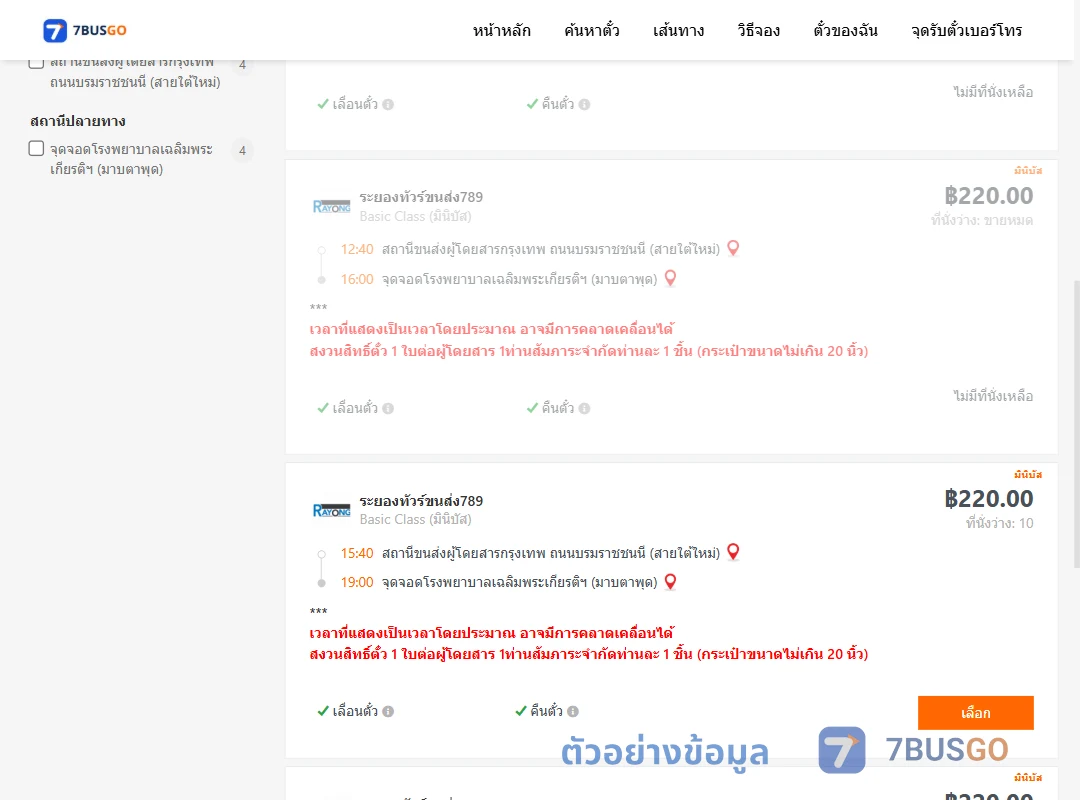Click Rayong operator logo of 15:40 trip

point(331,511)
